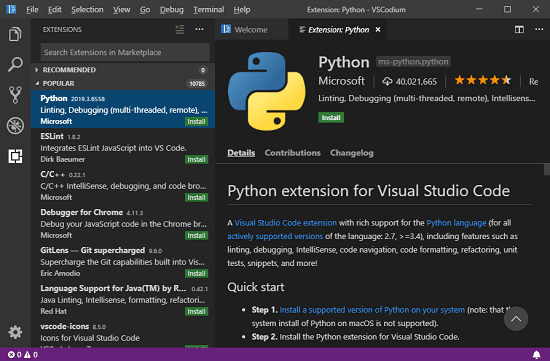
Task: Switch to the Welcome tab
Action: point(251,29)
